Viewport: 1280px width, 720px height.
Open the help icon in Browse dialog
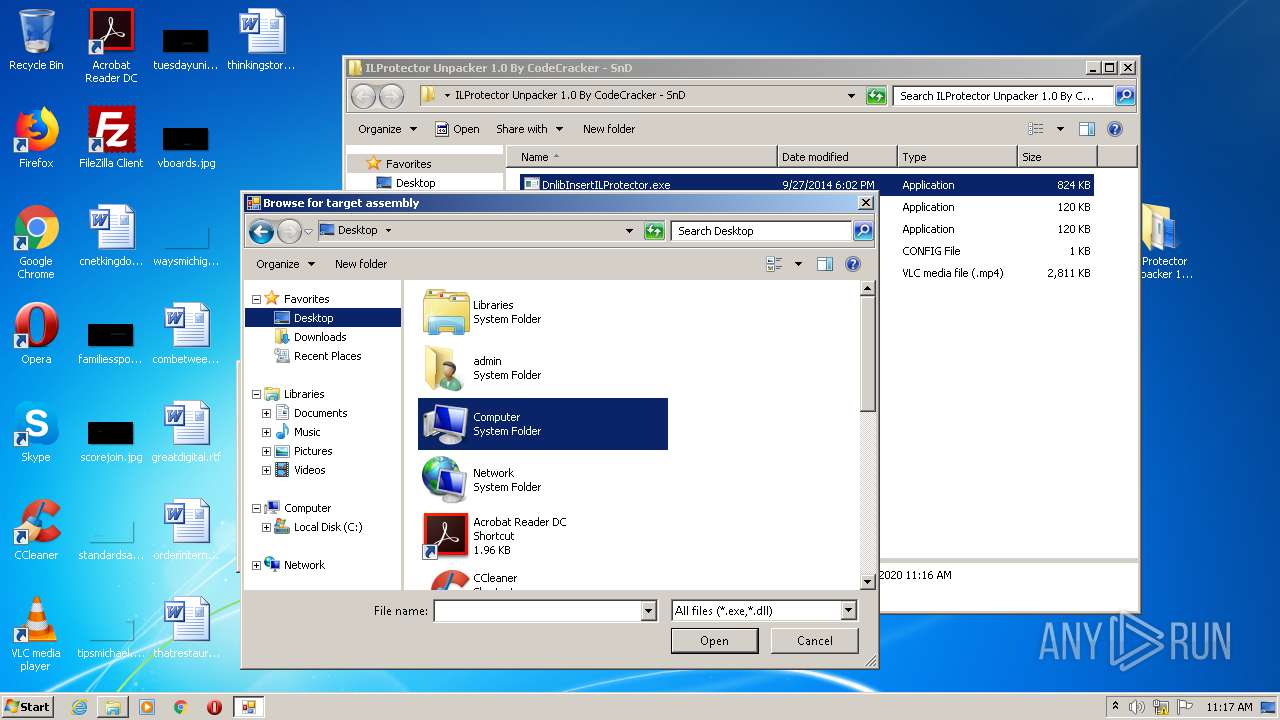[x=853, y=264]
